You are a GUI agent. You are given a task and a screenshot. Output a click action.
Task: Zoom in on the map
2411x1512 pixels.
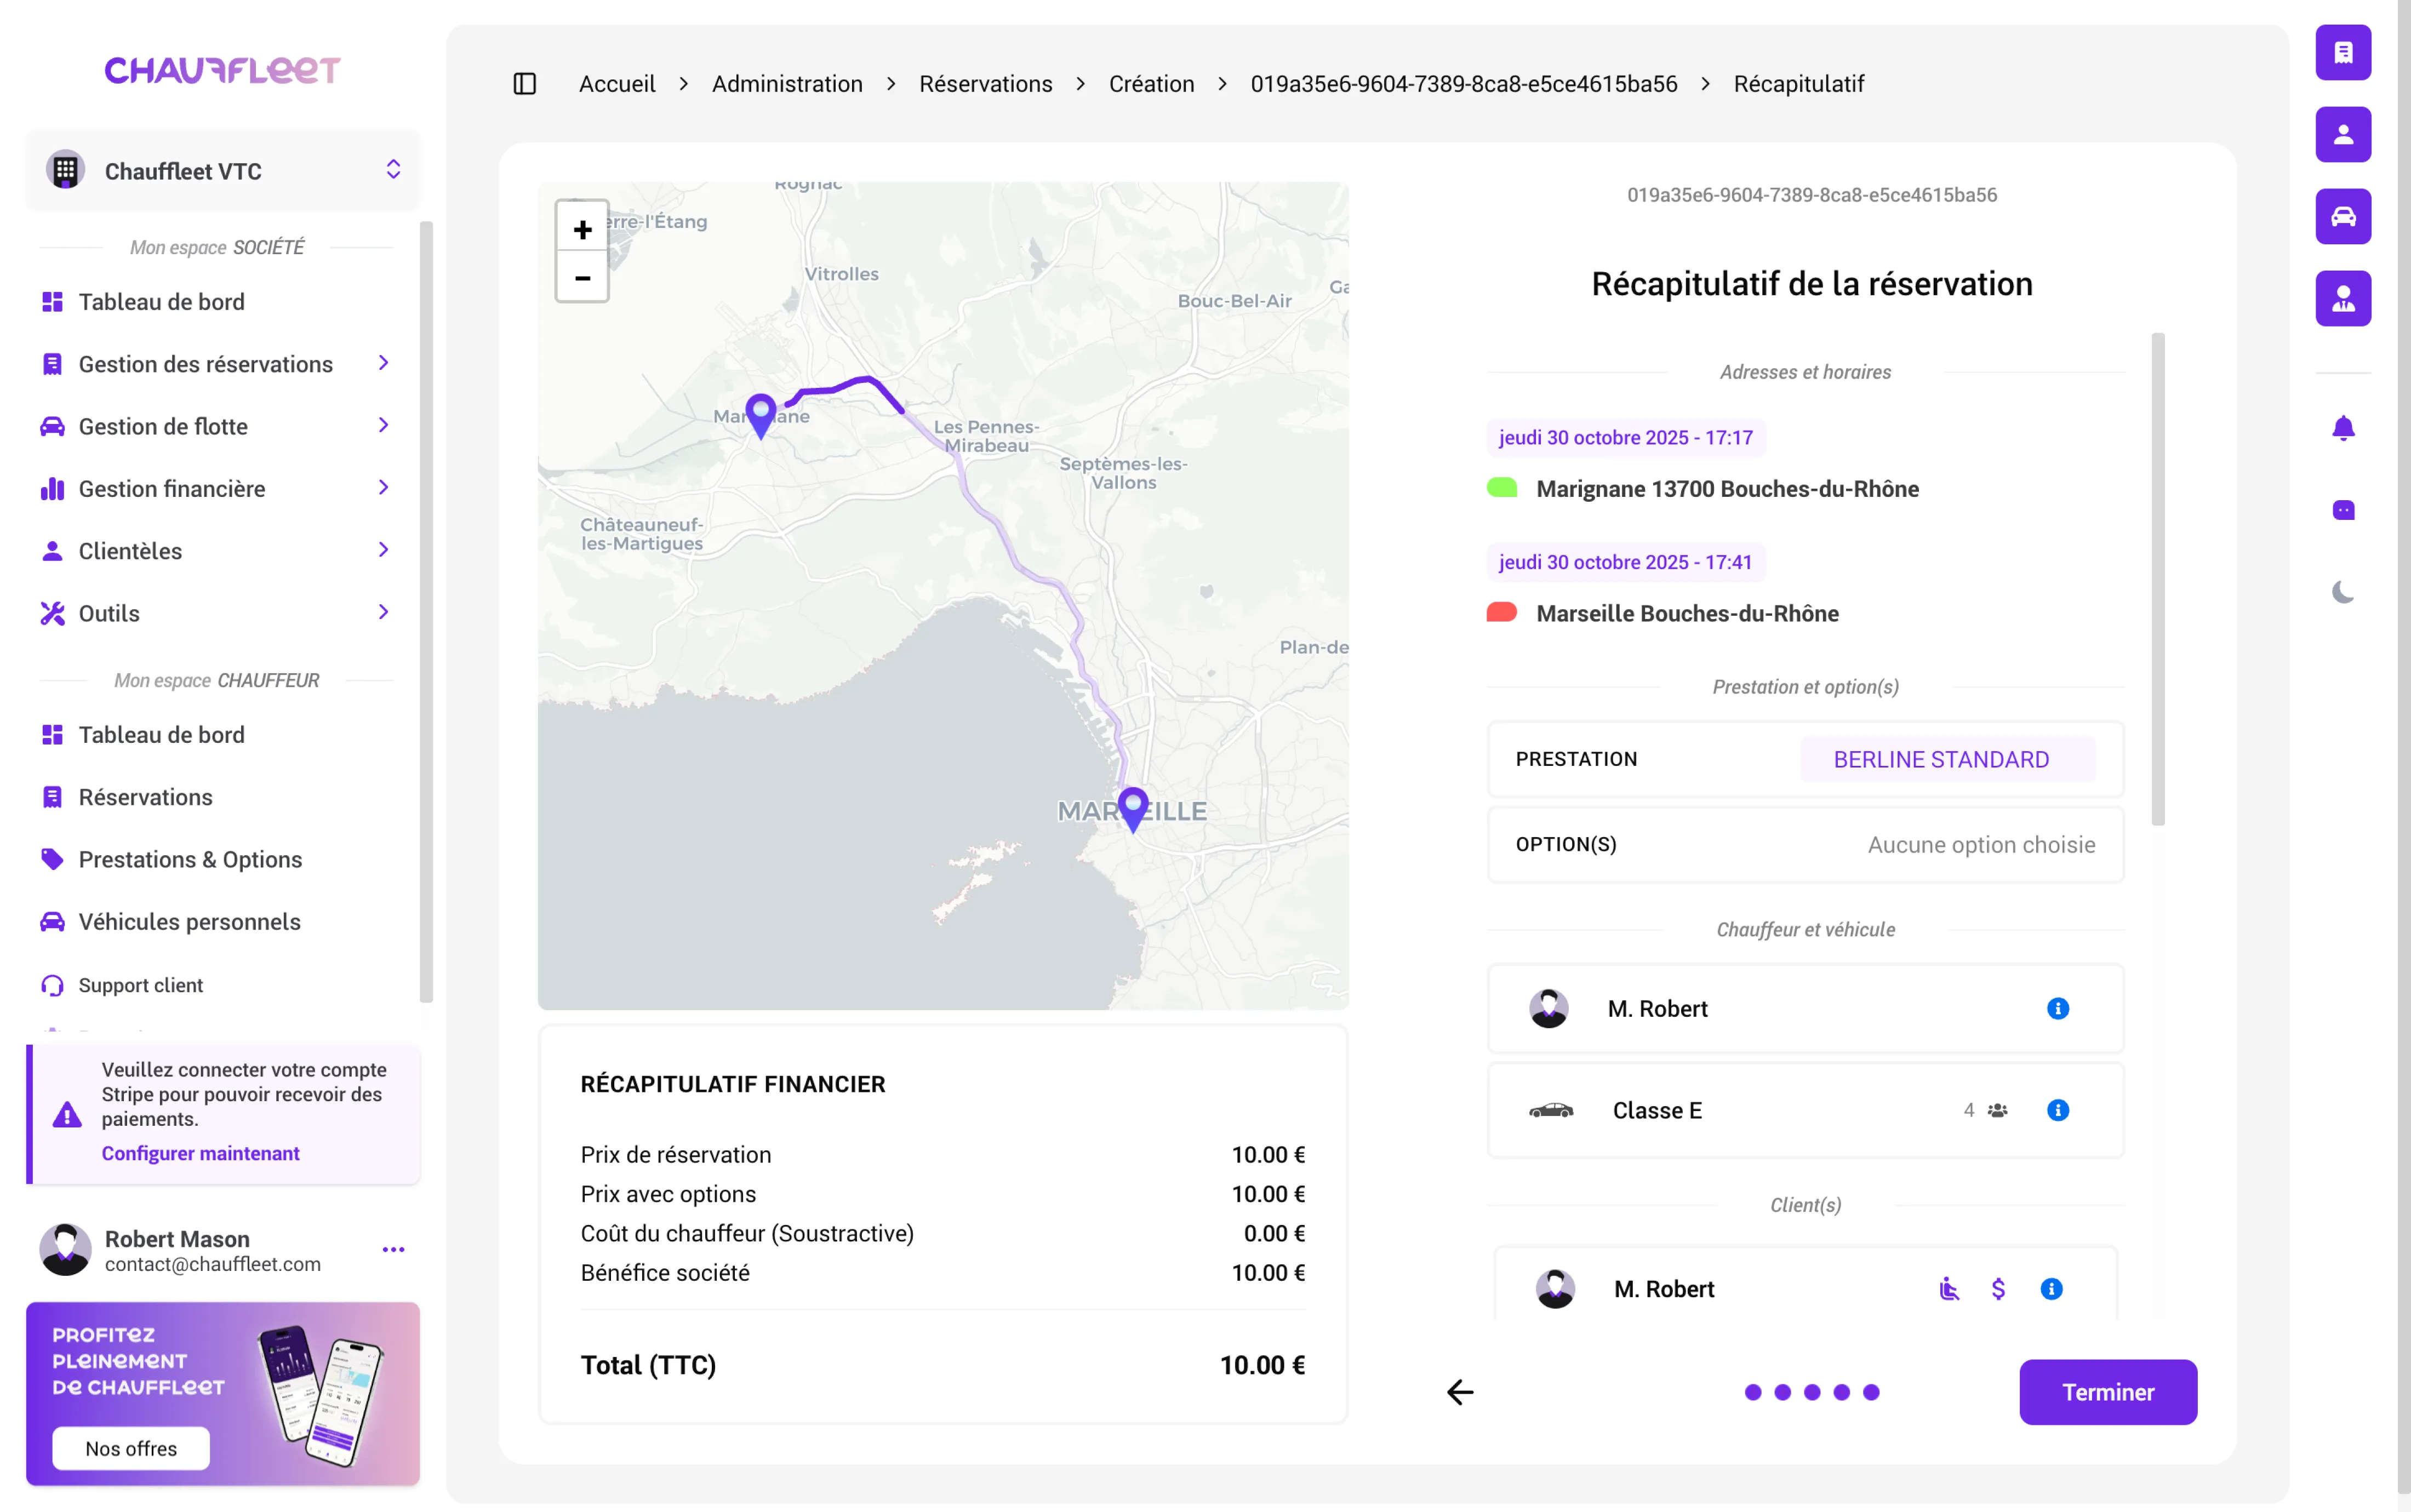tap(582, 229)
